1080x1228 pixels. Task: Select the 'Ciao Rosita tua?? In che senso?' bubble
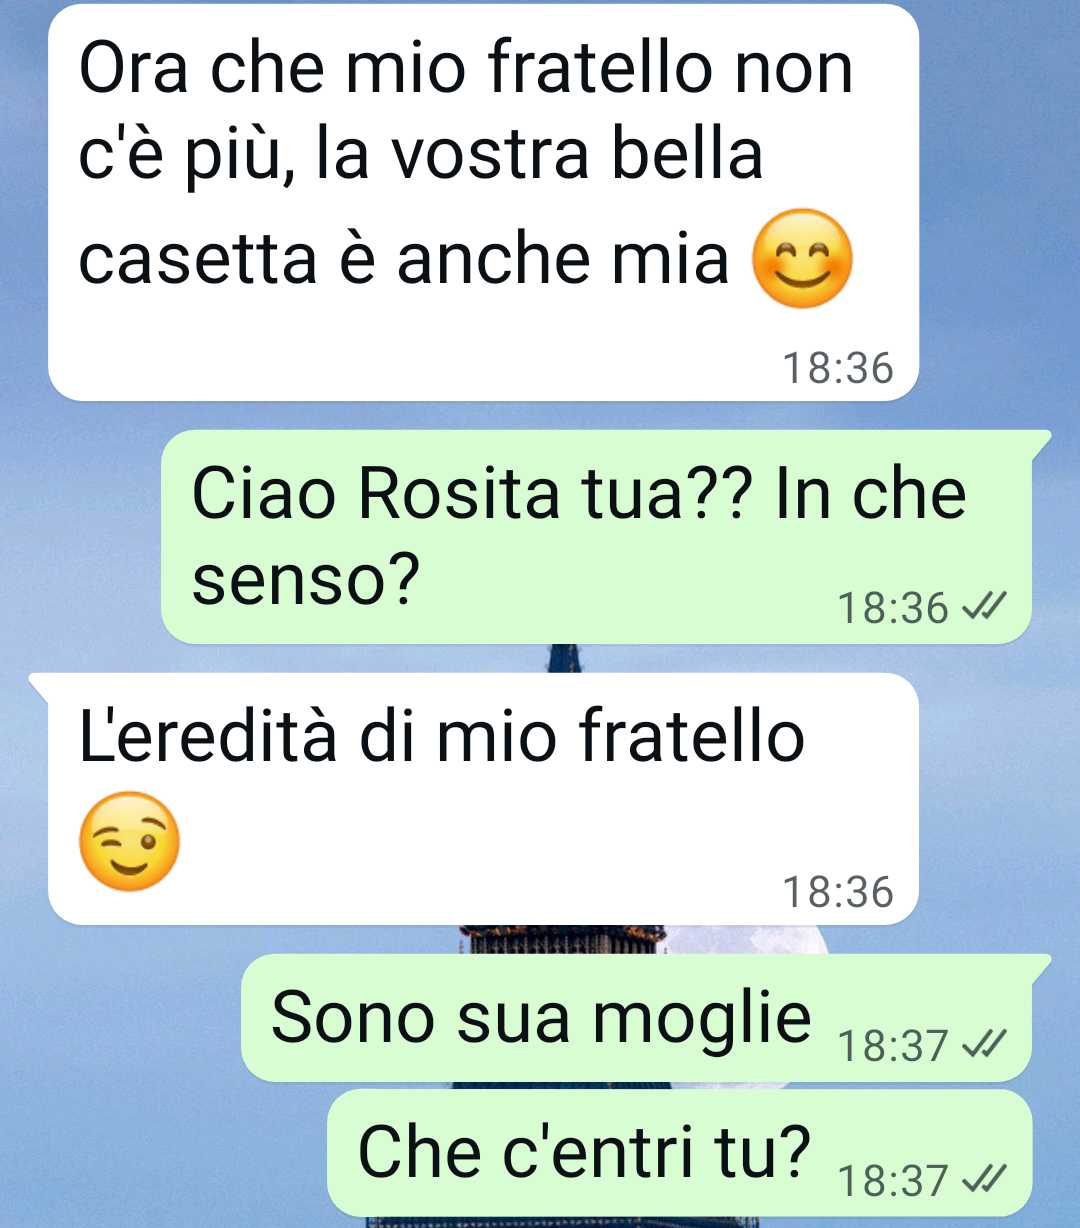[597, 537]
